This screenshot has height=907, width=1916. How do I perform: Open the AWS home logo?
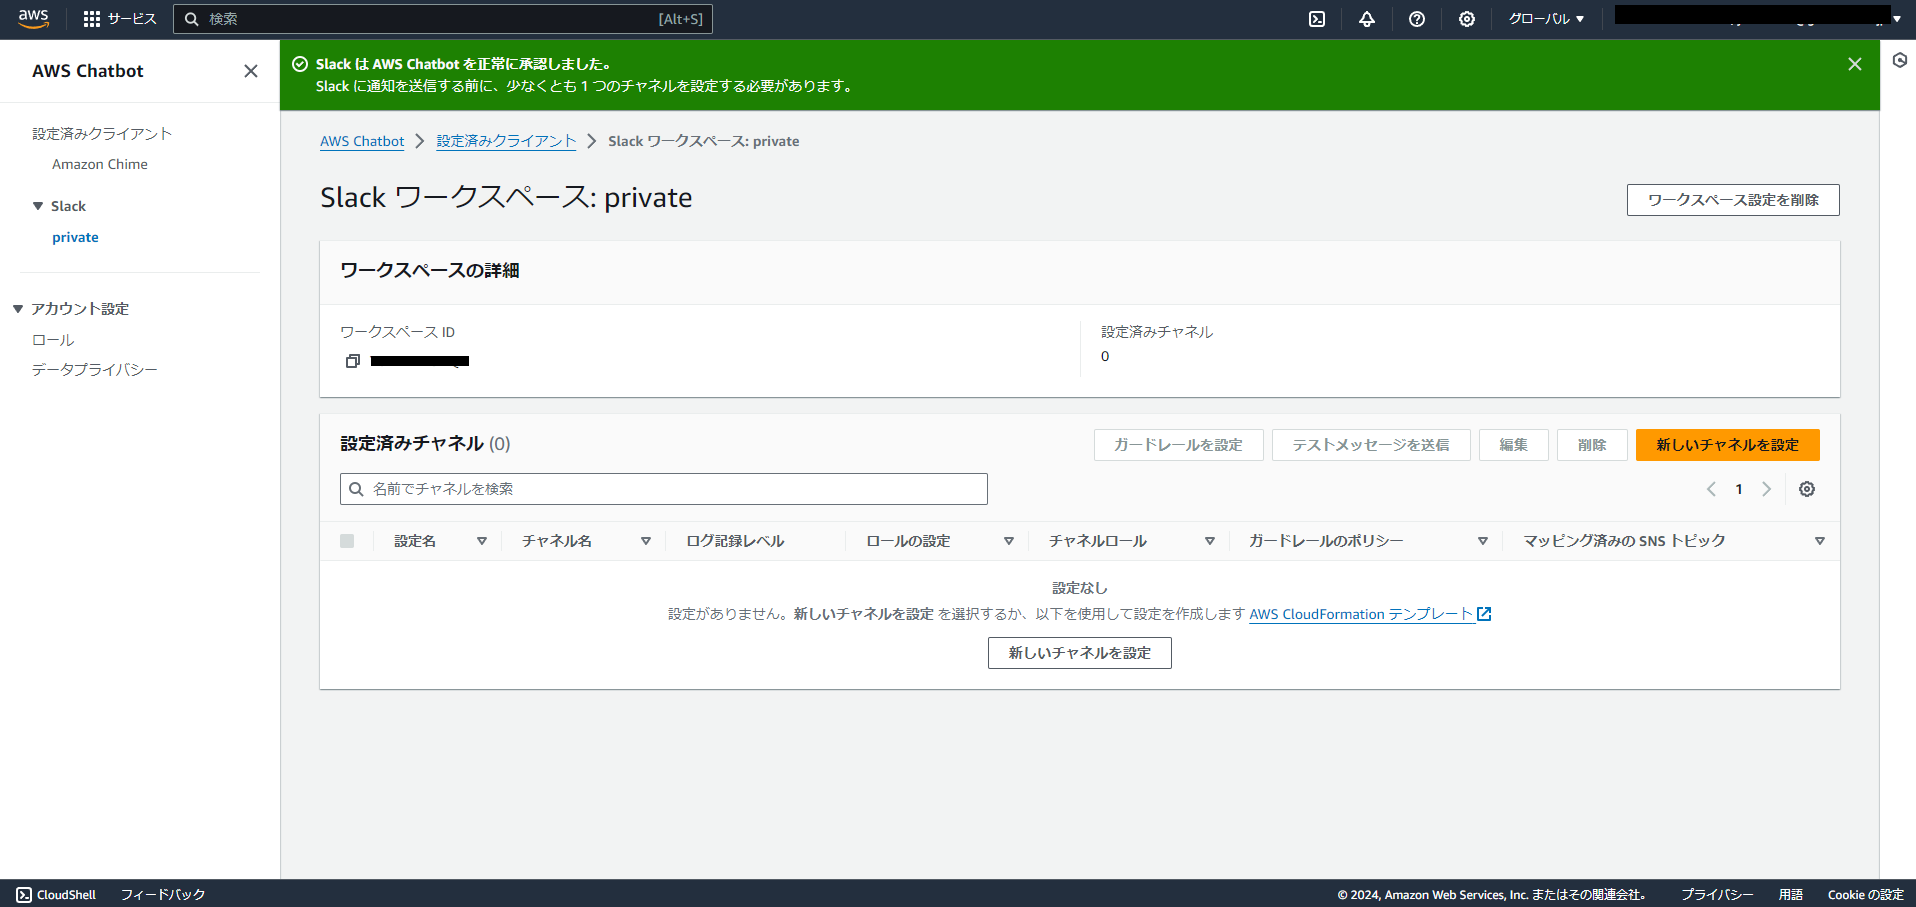pos(33,19)
